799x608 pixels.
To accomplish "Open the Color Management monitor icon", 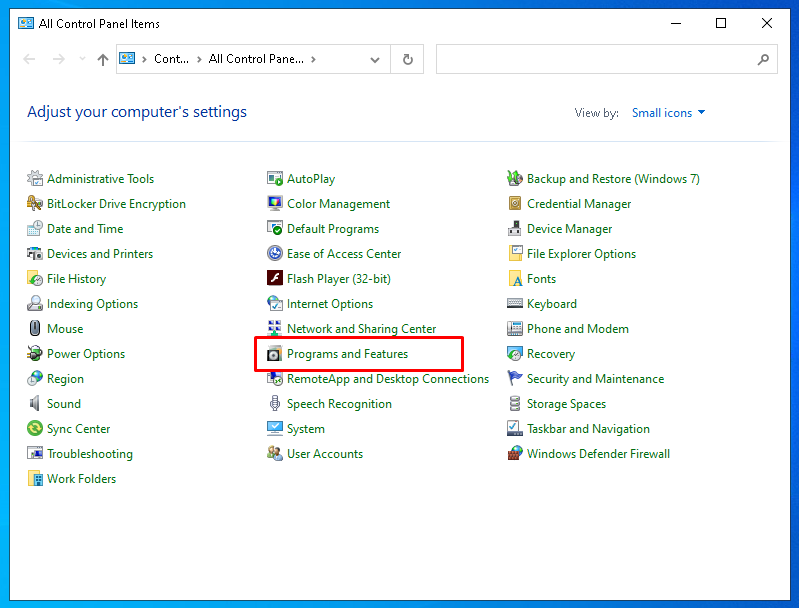I will (275, 203).
